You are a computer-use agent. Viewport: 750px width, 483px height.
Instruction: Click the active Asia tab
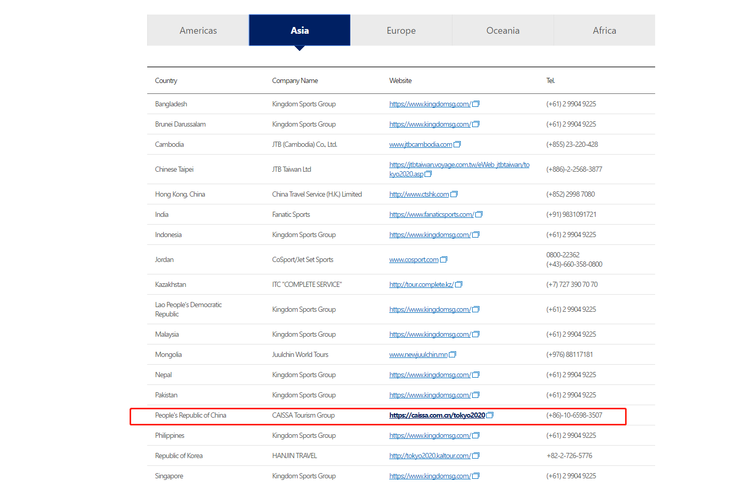[x=299, y=30]
